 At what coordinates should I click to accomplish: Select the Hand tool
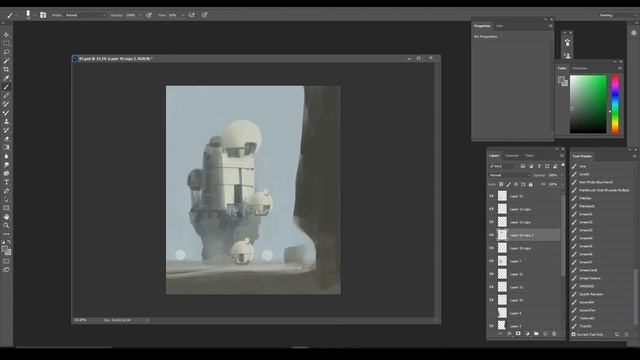tap(6, 217)
